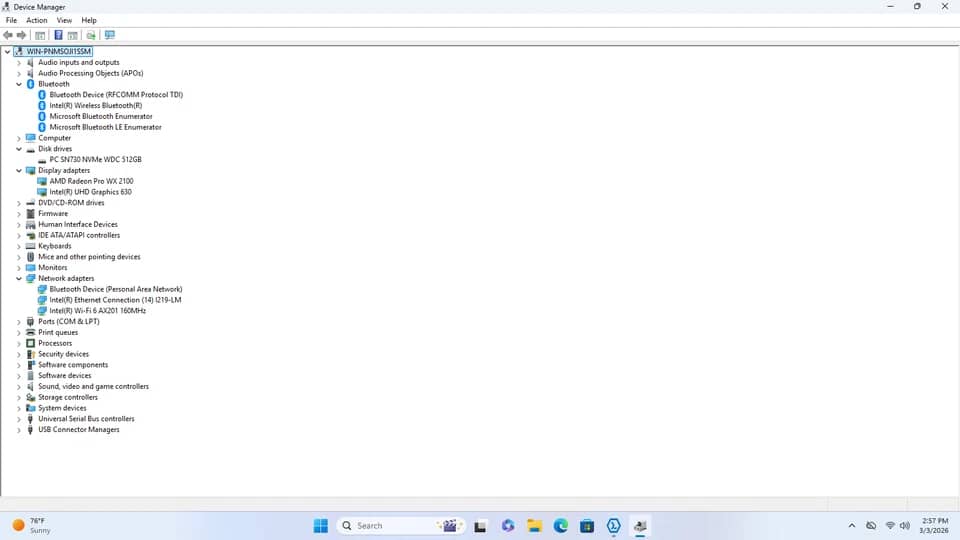Expand Human Interface Devices

pos(19,225)
